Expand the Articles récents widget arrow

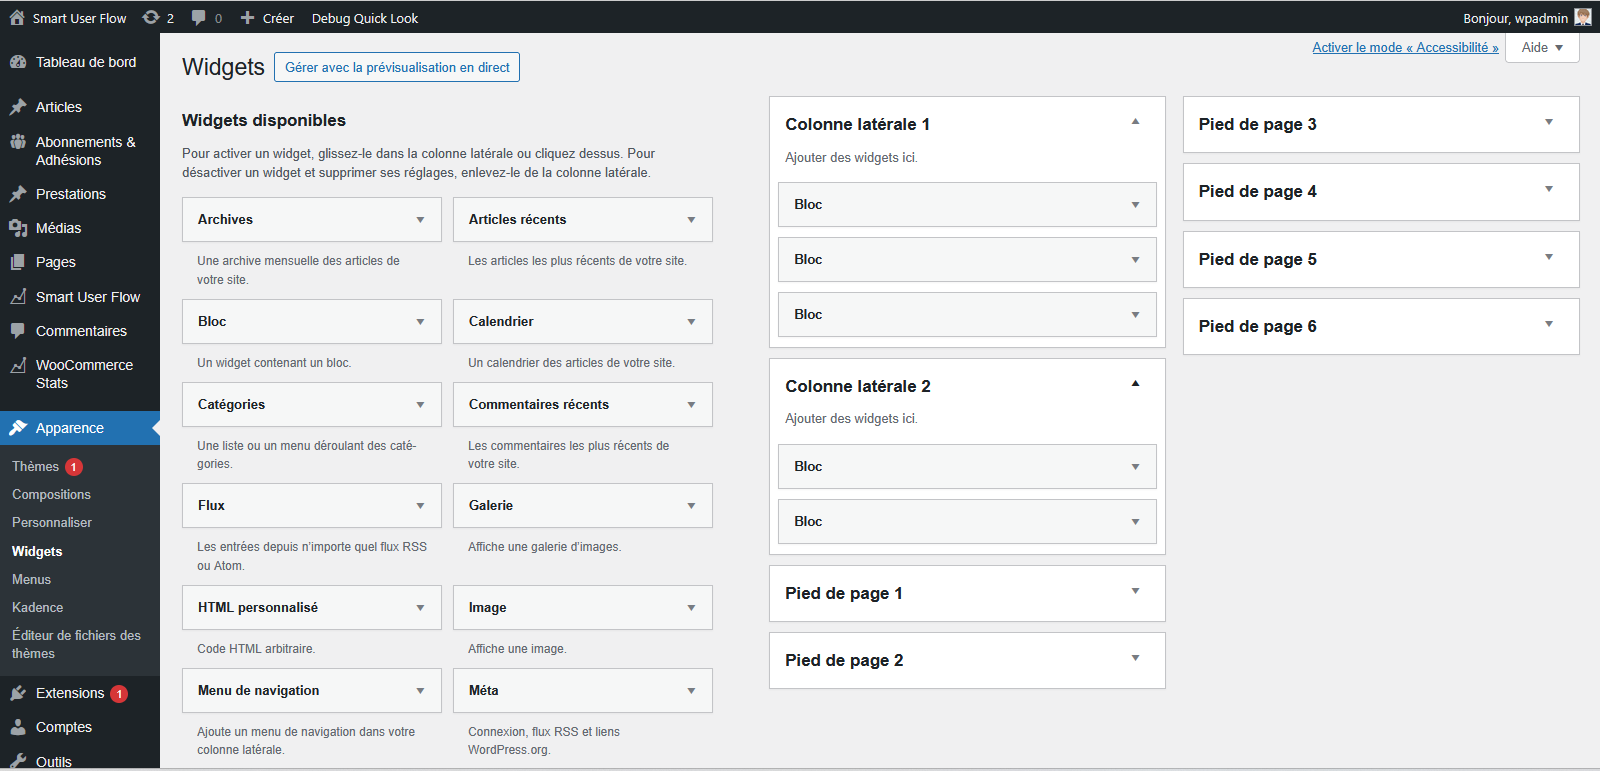click(691, 220)
